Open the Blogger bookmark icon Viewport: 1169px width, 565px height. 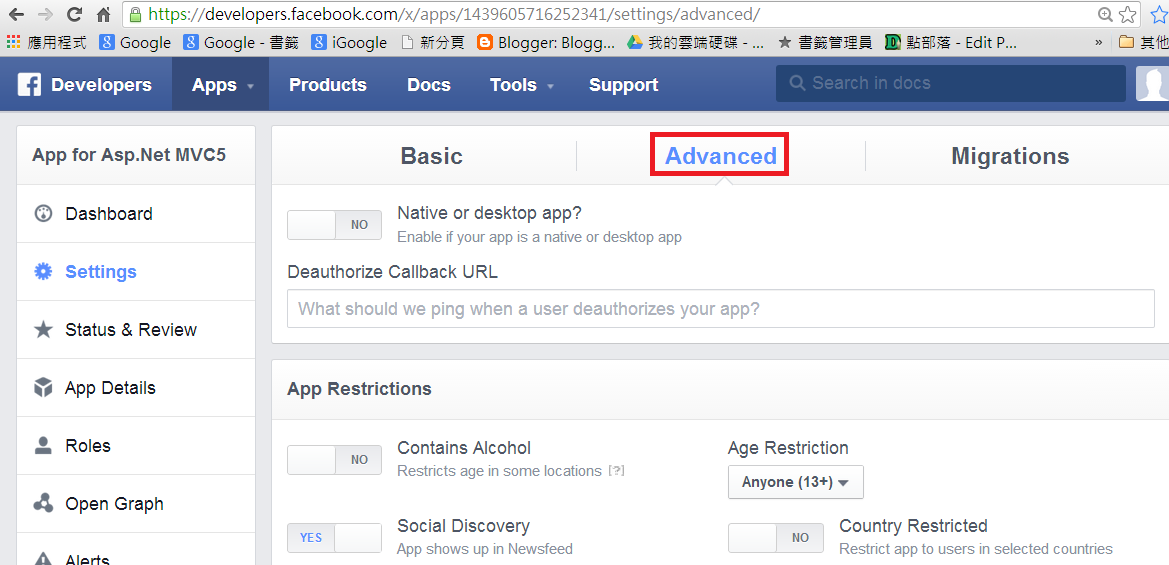point(485,42)
